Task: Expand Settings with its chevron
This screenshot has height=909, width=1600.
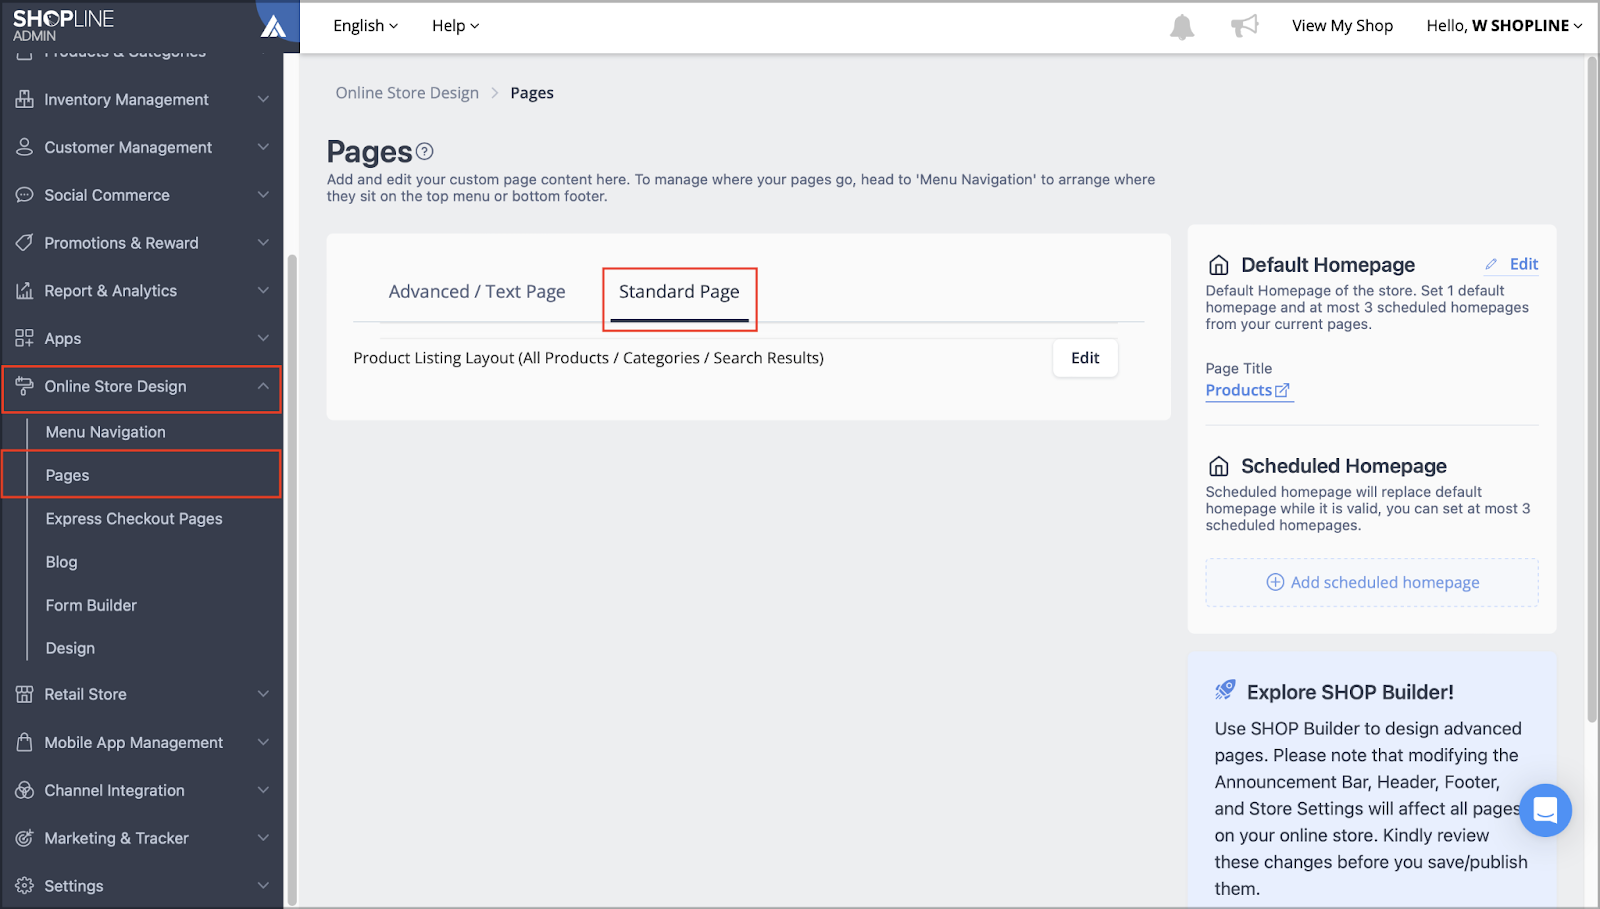Action: tap(263, 886)
